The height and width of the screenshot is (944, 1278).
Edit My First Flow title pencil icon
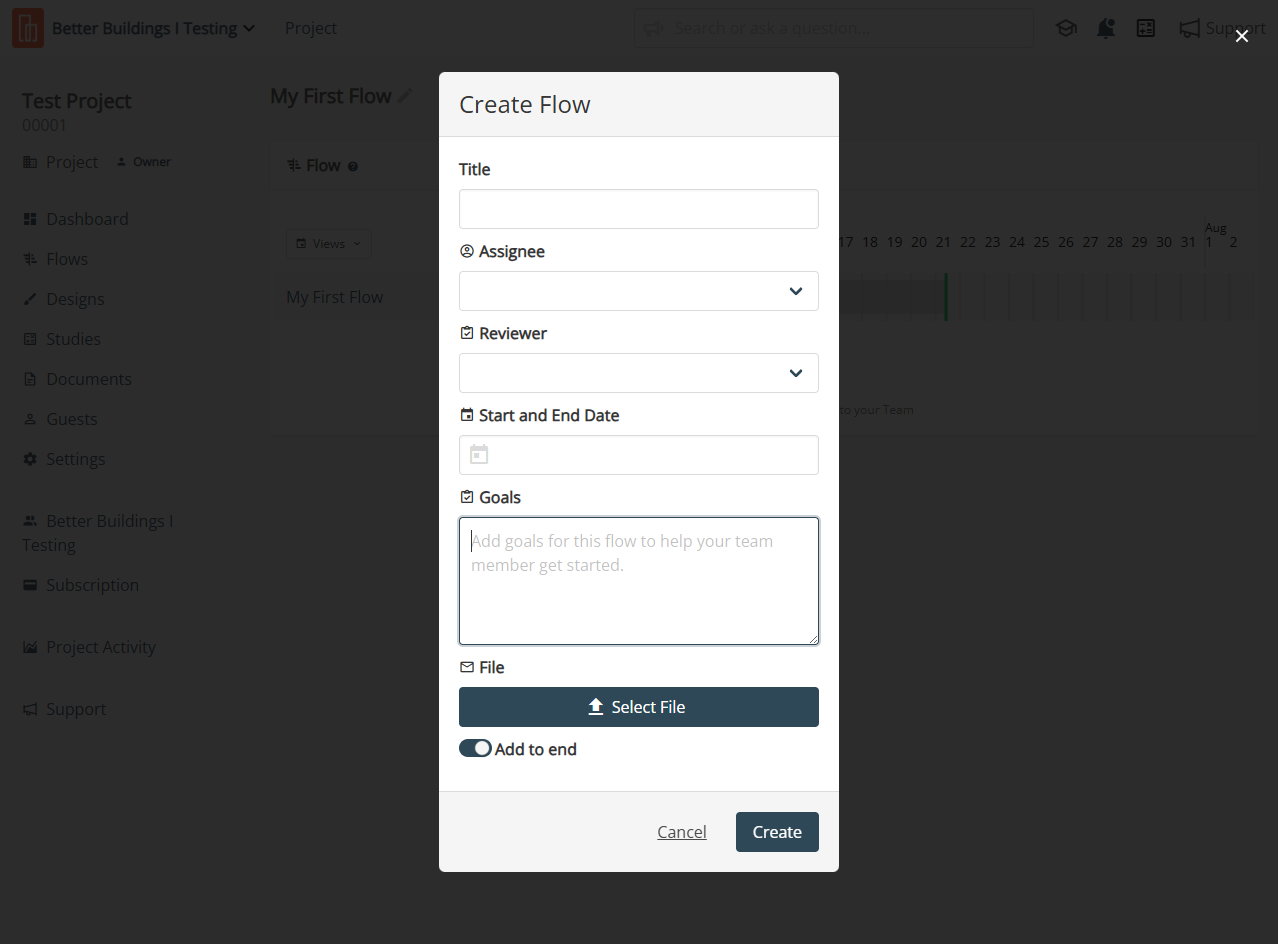tap(405, 96)
